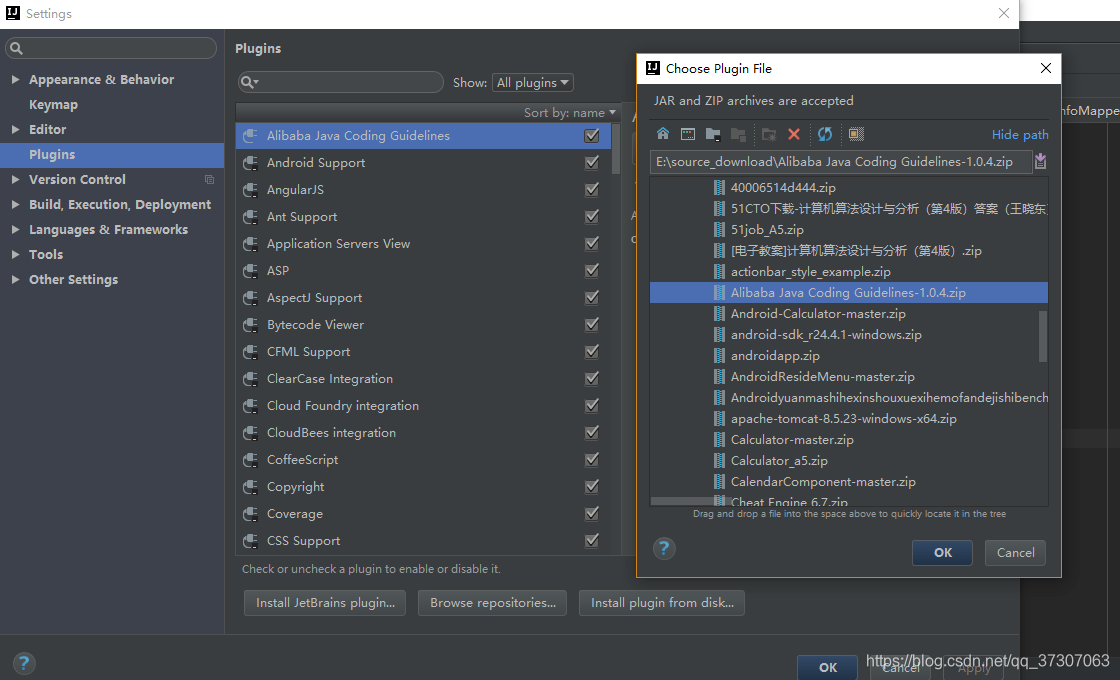Toggle CFML Support plugin checkbox
Viewport: 1120px width, 680px height.
591,352
